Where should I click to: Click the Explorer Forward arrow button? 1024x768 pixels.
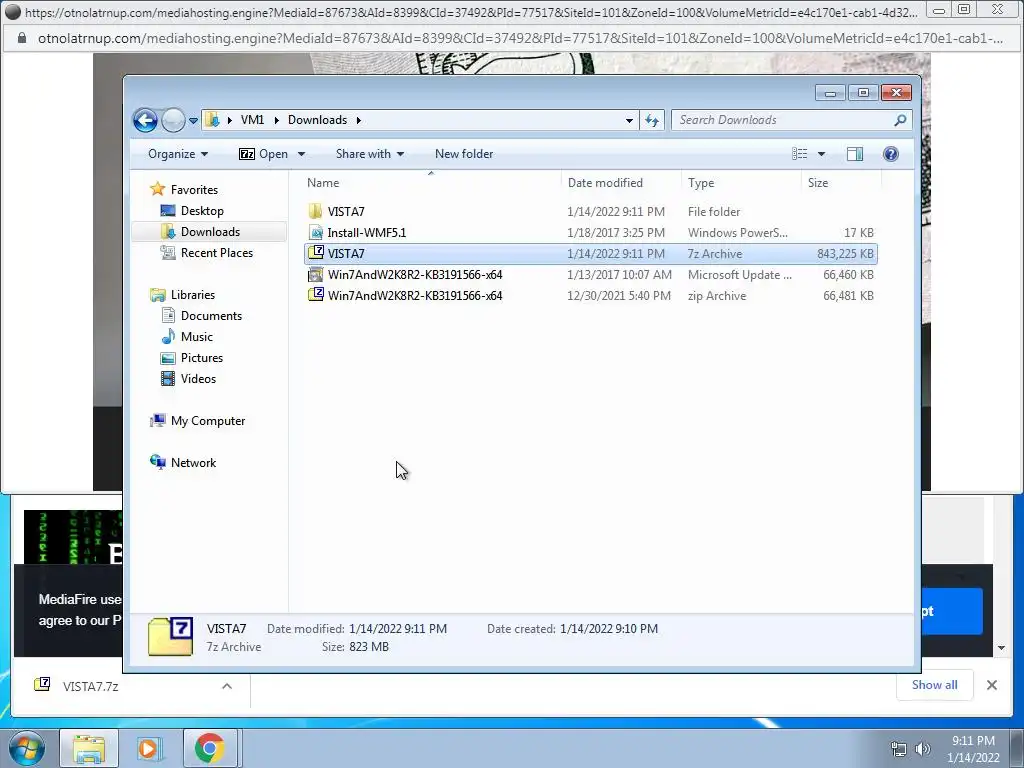click(173, 120)
